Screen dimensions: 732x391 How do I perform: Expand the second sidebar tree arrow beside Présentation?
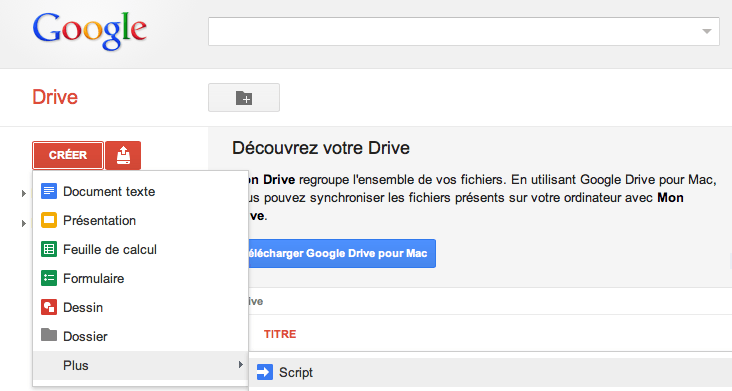(x=23, y=223)
